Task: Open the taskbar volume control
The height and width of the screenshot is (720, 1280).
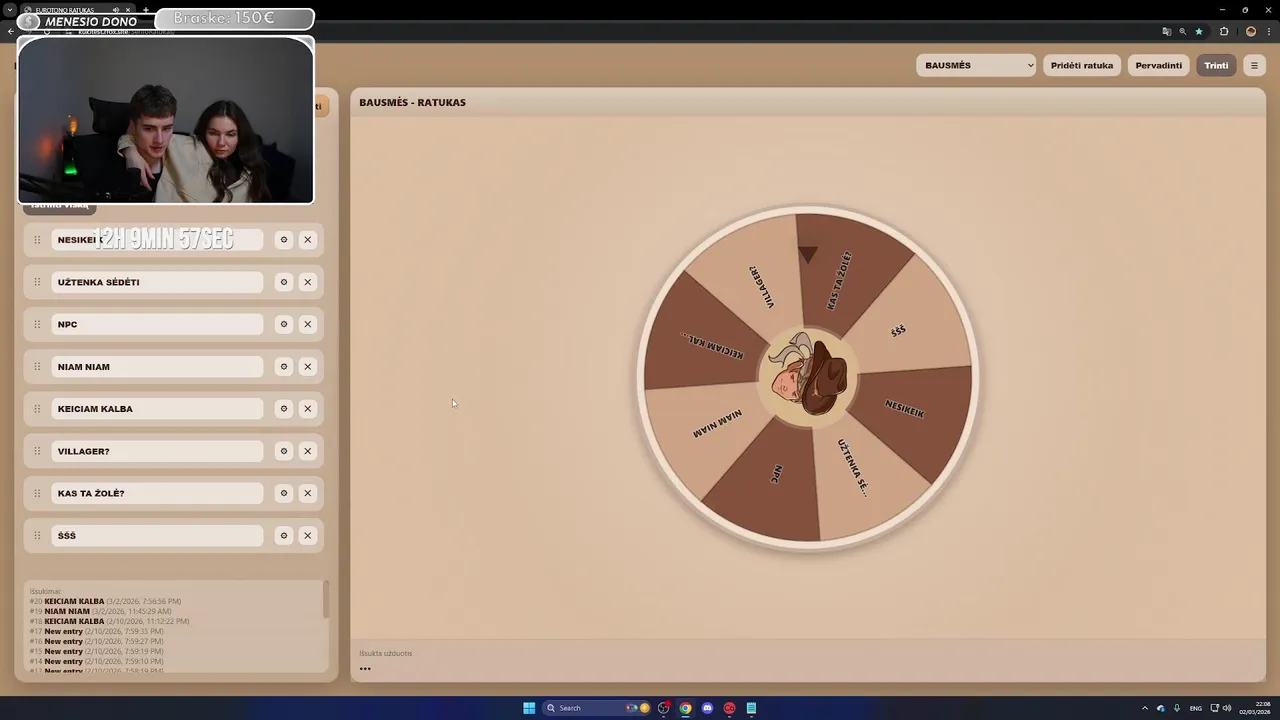Action: [x=1228, y=708]
